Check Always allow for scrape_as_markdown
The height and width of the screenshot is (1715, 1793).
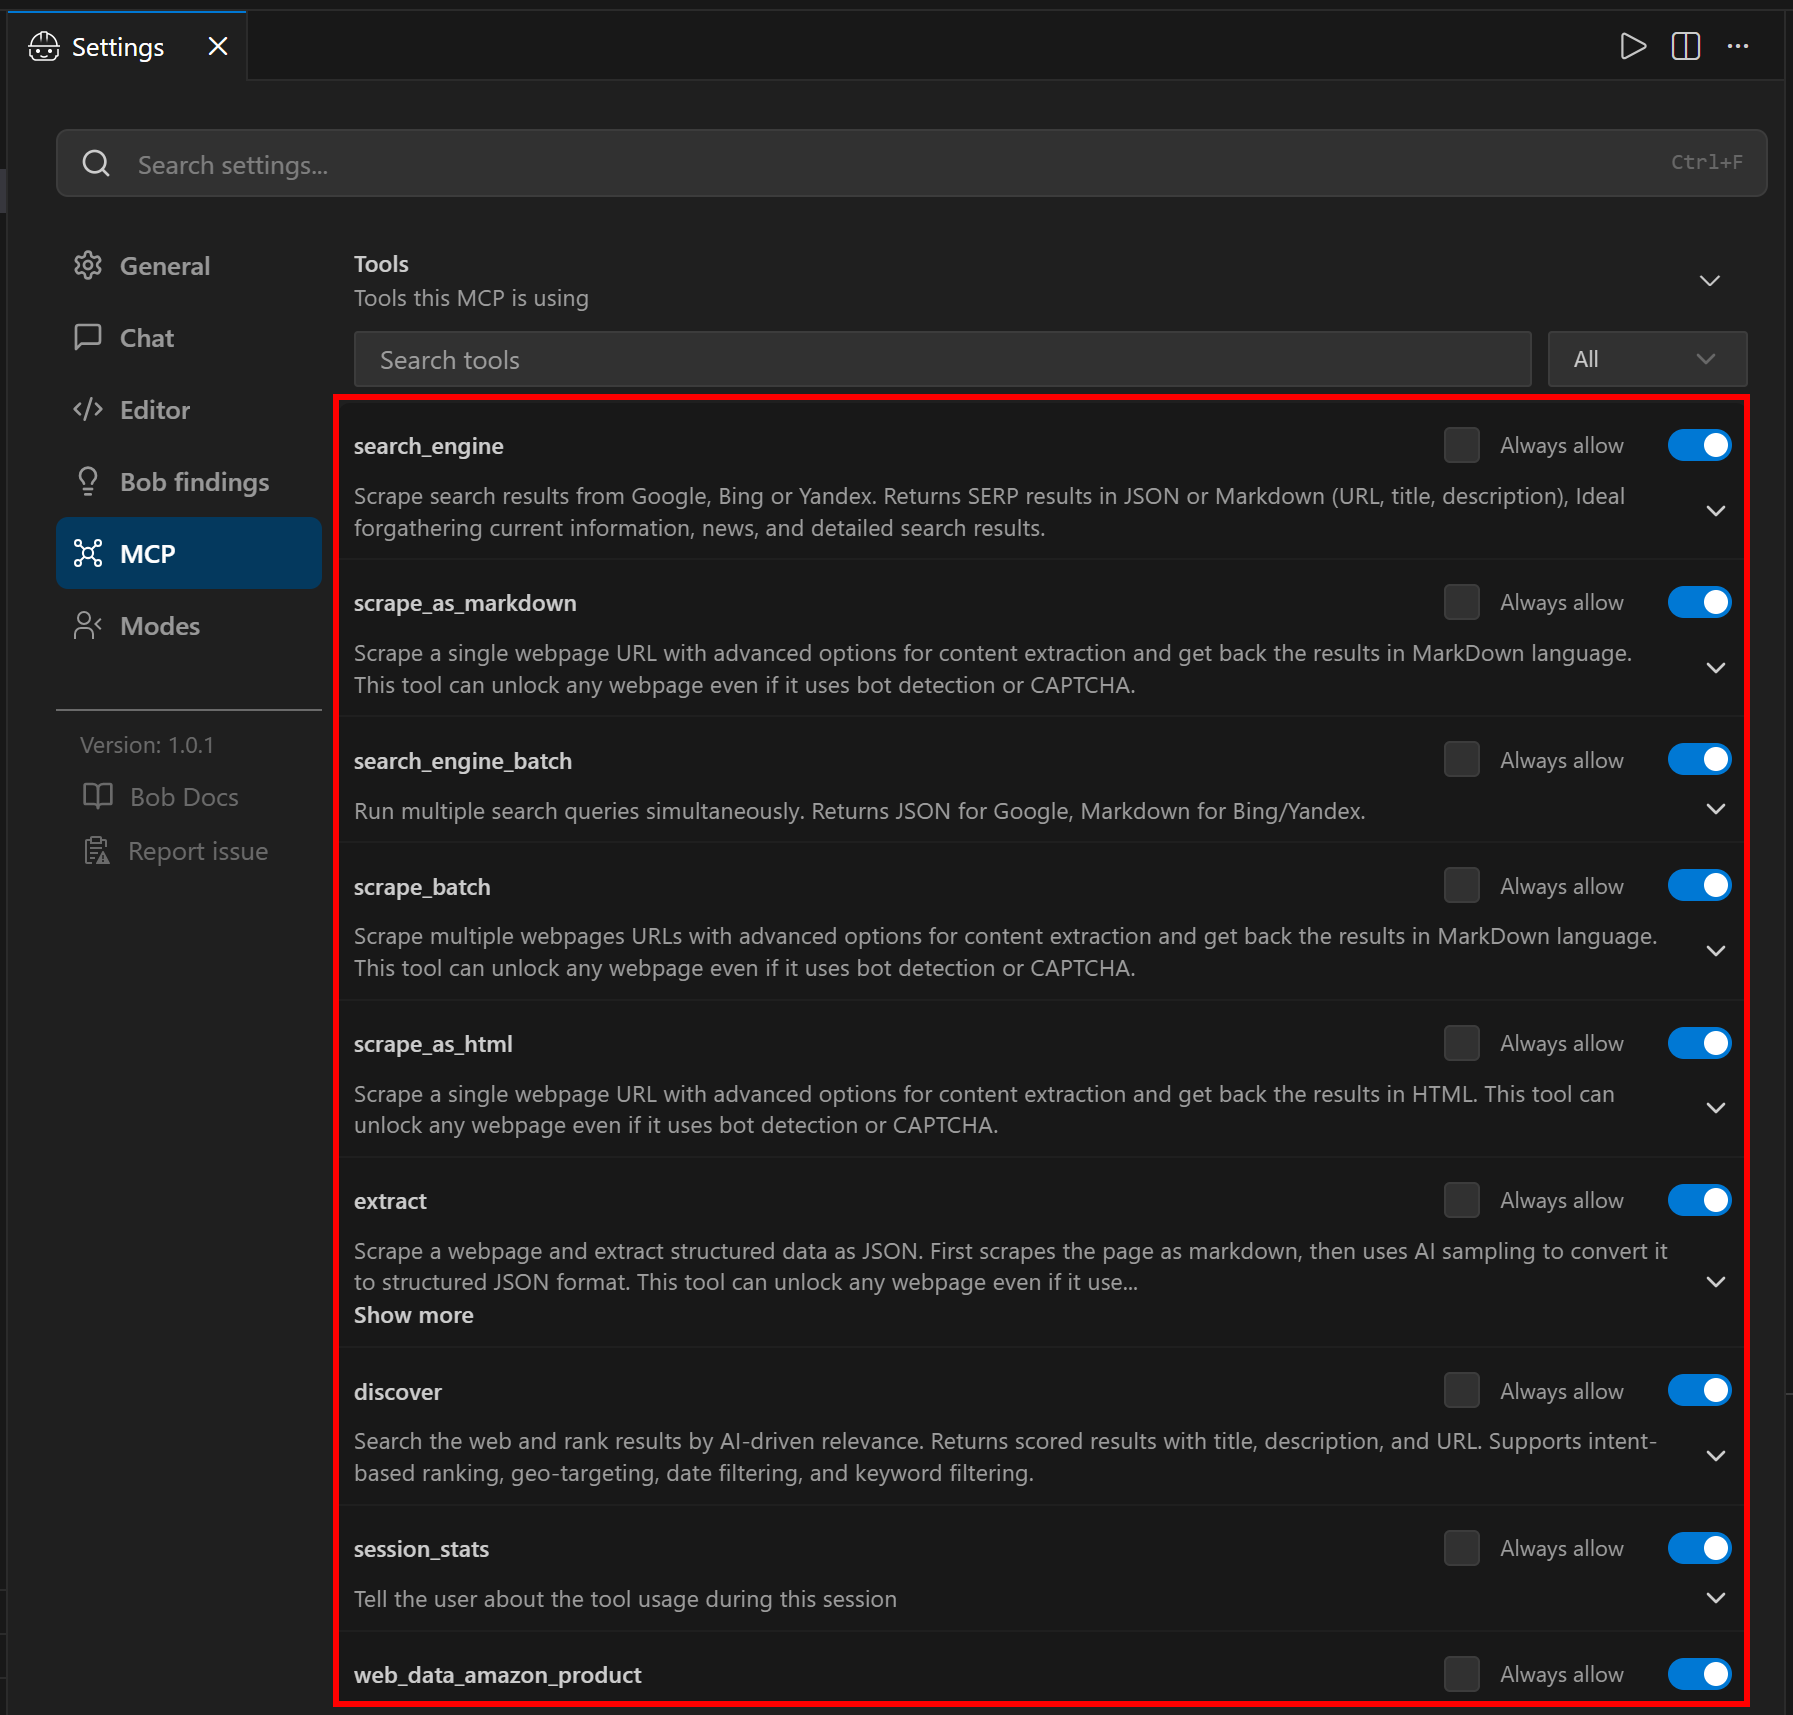(x=1462, y=602)
